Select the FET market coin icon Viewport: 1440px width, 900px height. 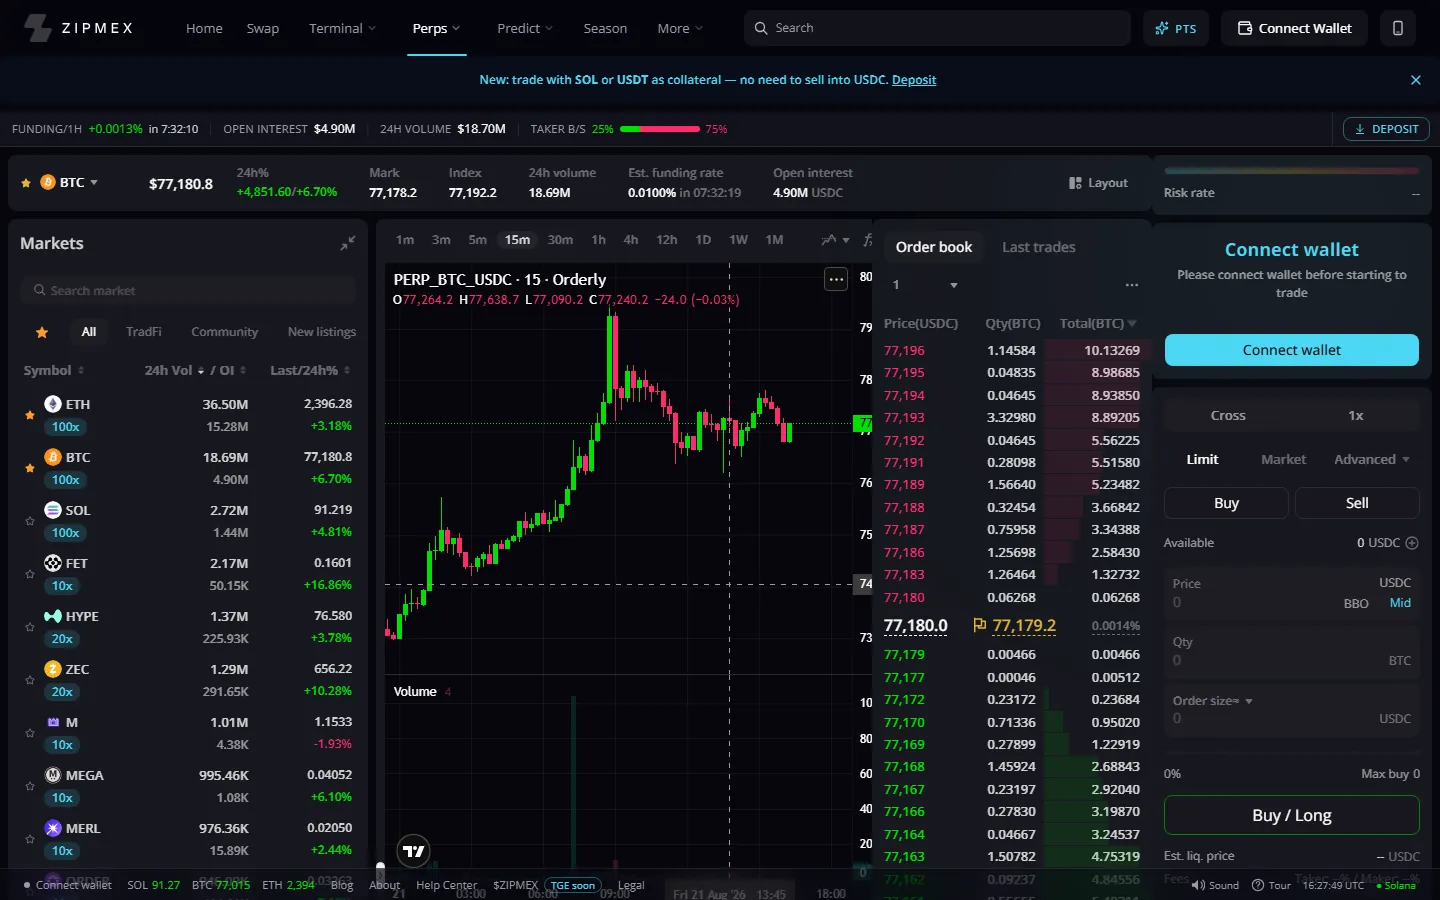coord(53,563)
